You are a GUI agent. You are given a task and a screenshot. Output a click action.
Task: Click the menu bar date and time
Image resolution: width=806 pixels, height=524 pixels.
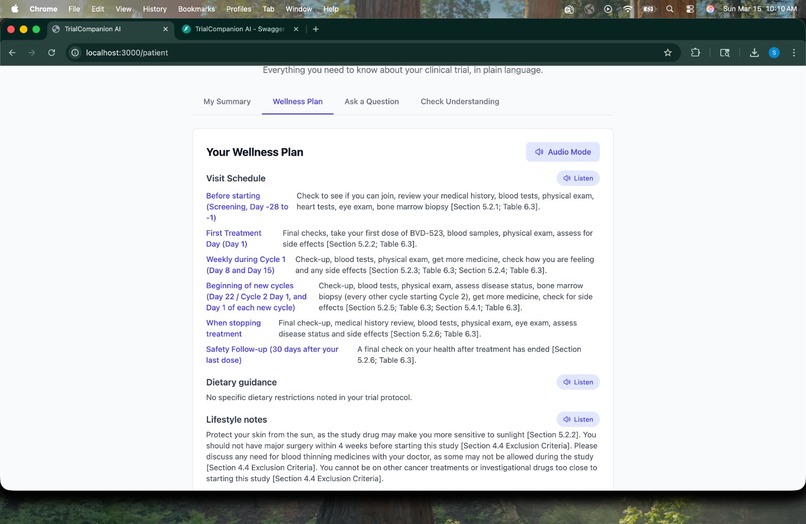760,9
